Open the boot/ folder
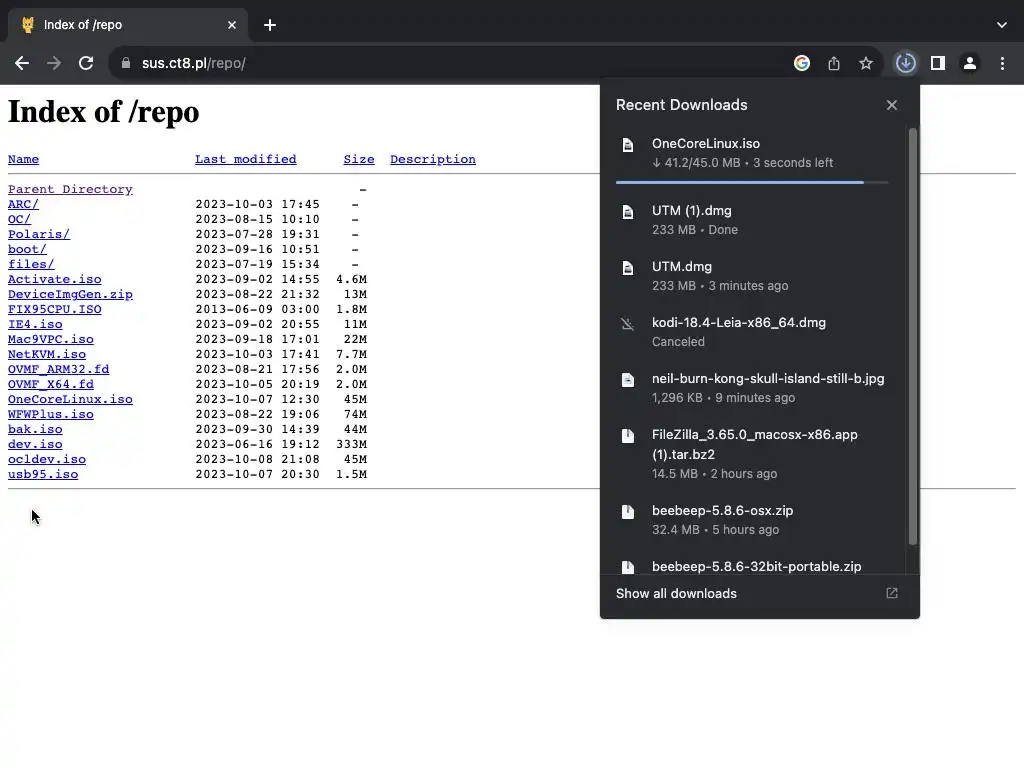Viewport: 1024px width, 768px height. tap(27, 249)
